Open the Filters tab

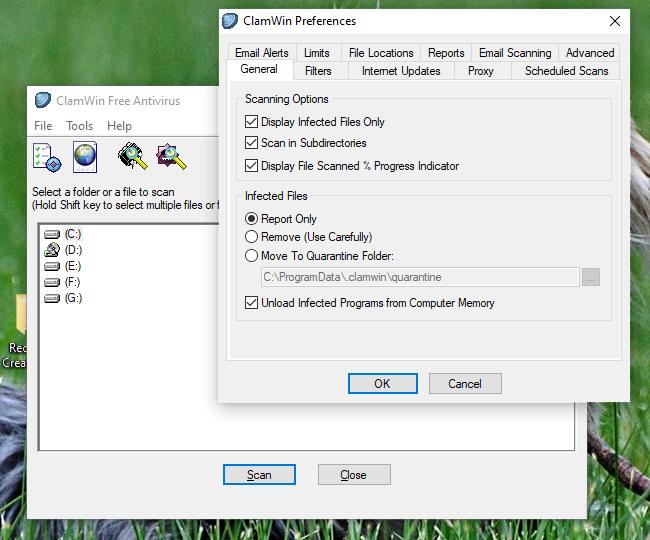point(318,71)
